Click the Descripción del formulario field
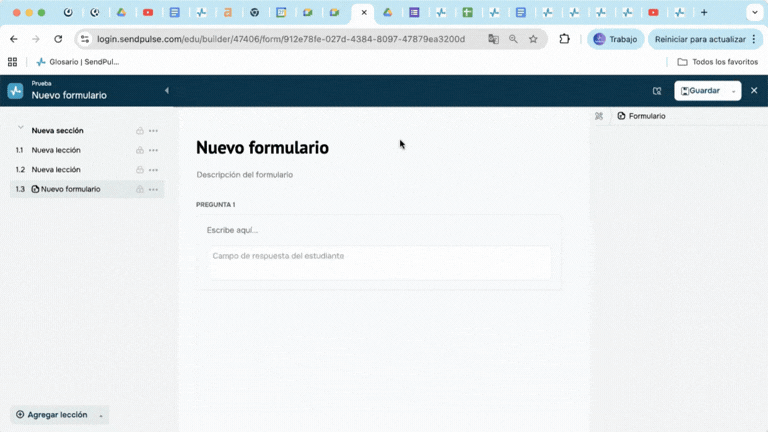The height and width of the screenshot is (432, 768). point(244,175)
